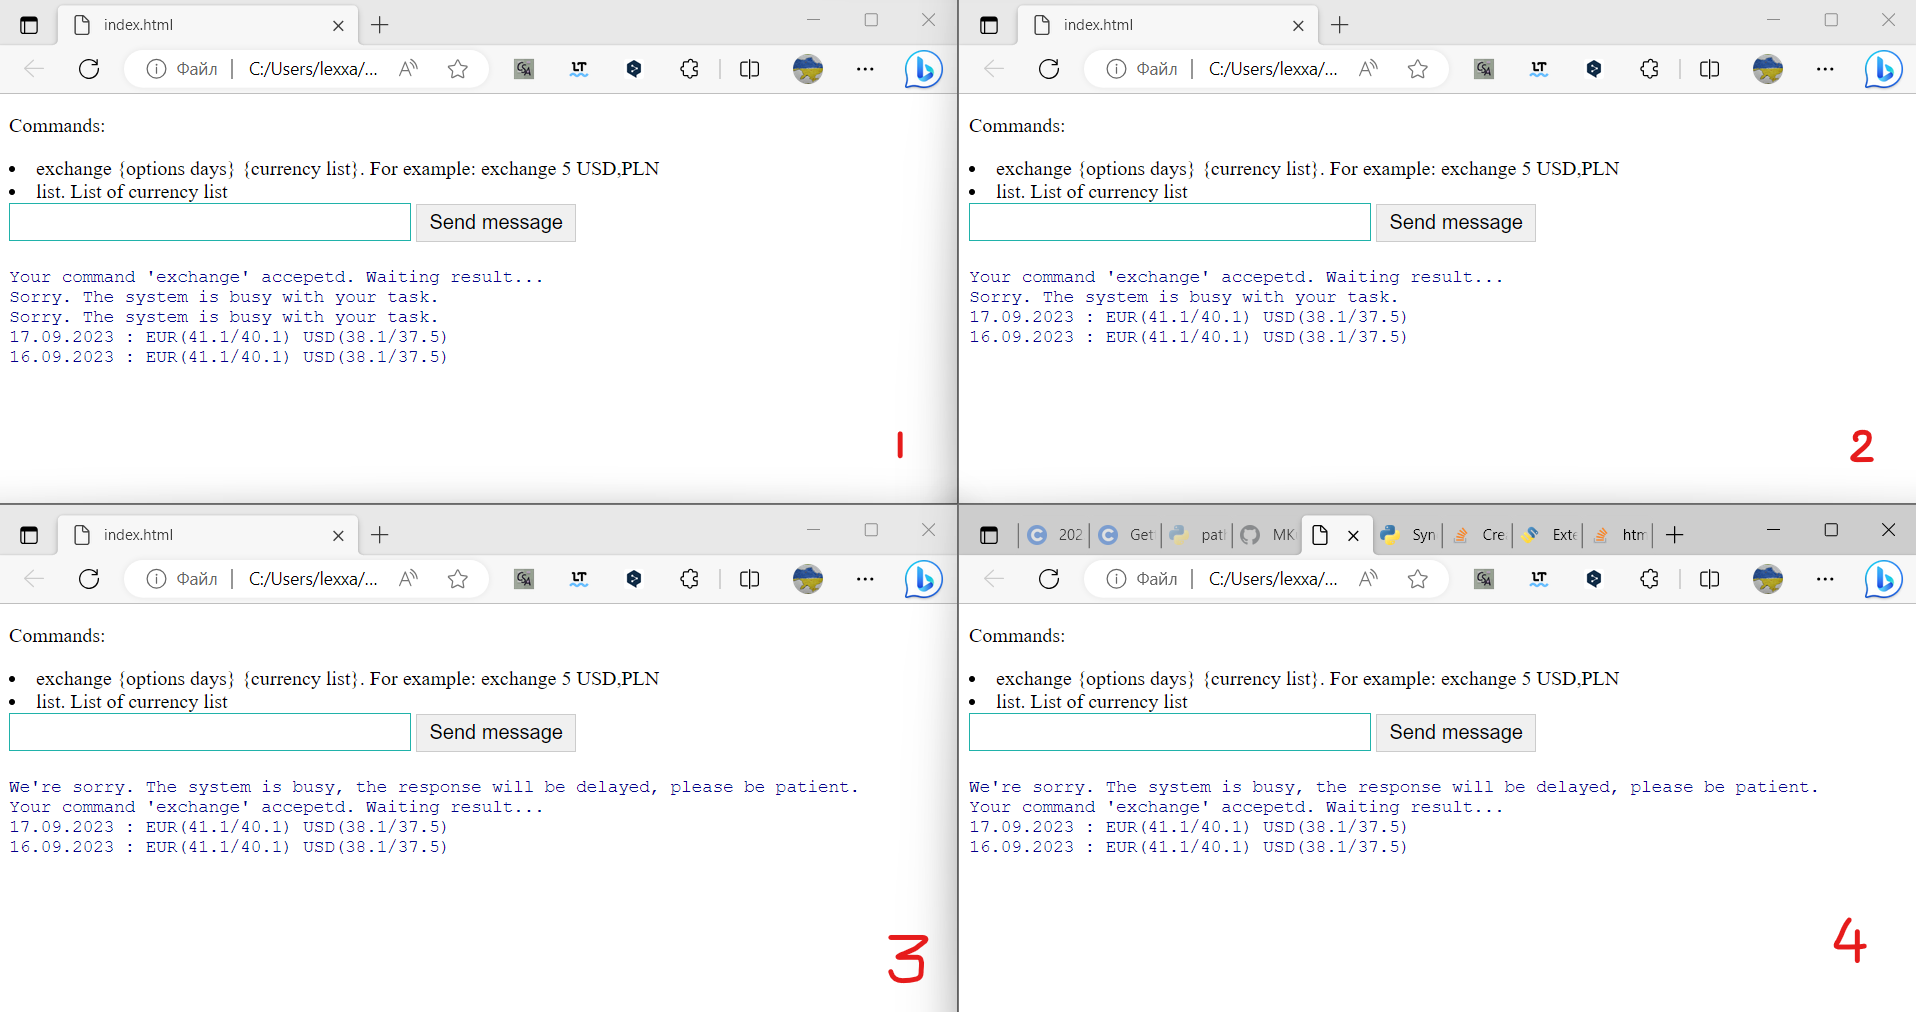Open extensions menu in window 2

(1650, 69)
